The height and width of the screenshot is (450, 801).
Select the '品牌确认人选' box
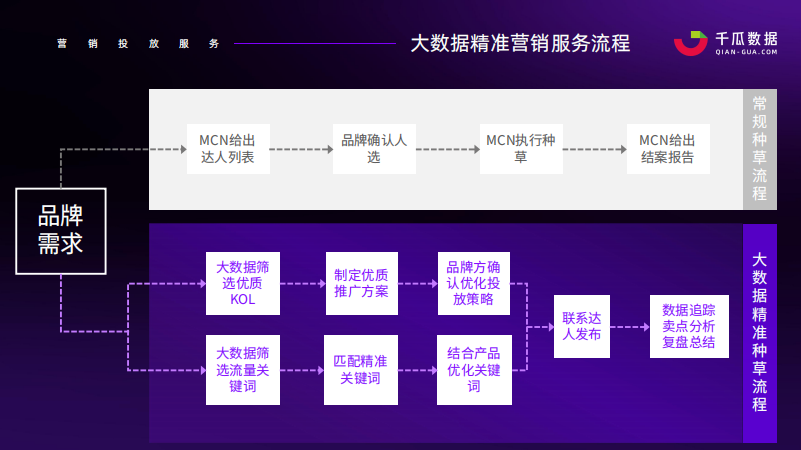(374, 149)
